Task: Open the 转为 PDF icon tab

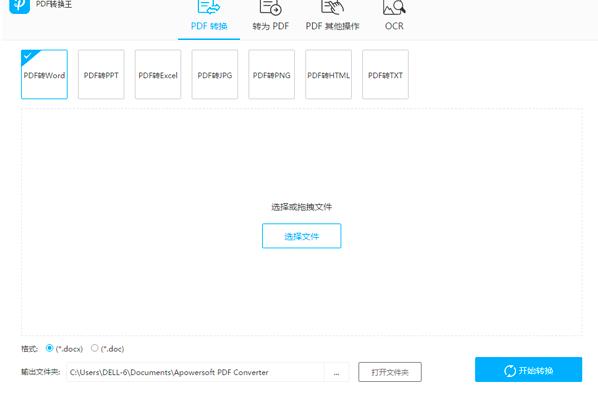Action: [x=270, y=16]
